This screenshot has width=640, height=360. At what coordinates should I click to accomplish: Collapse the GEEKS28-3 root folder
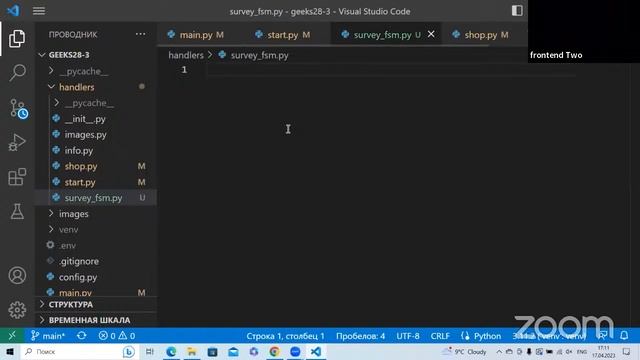[96, 55]
